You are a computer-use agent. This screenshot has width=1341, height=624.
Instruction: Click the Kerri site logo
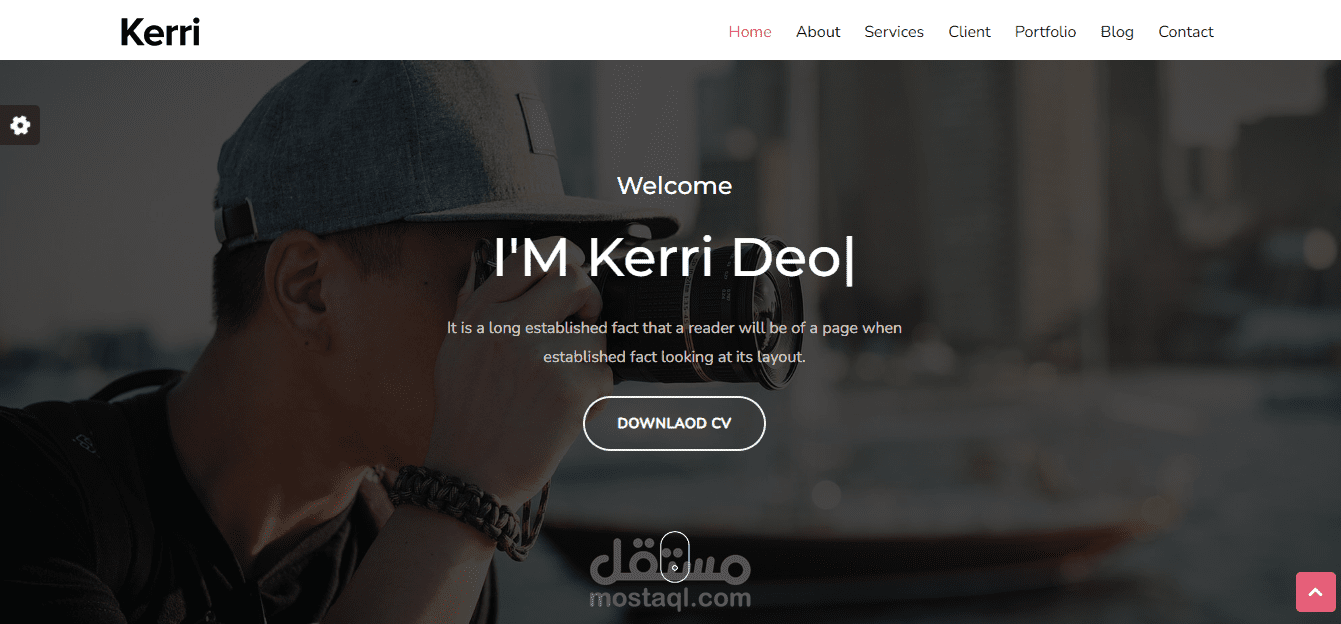click(160, 32)
